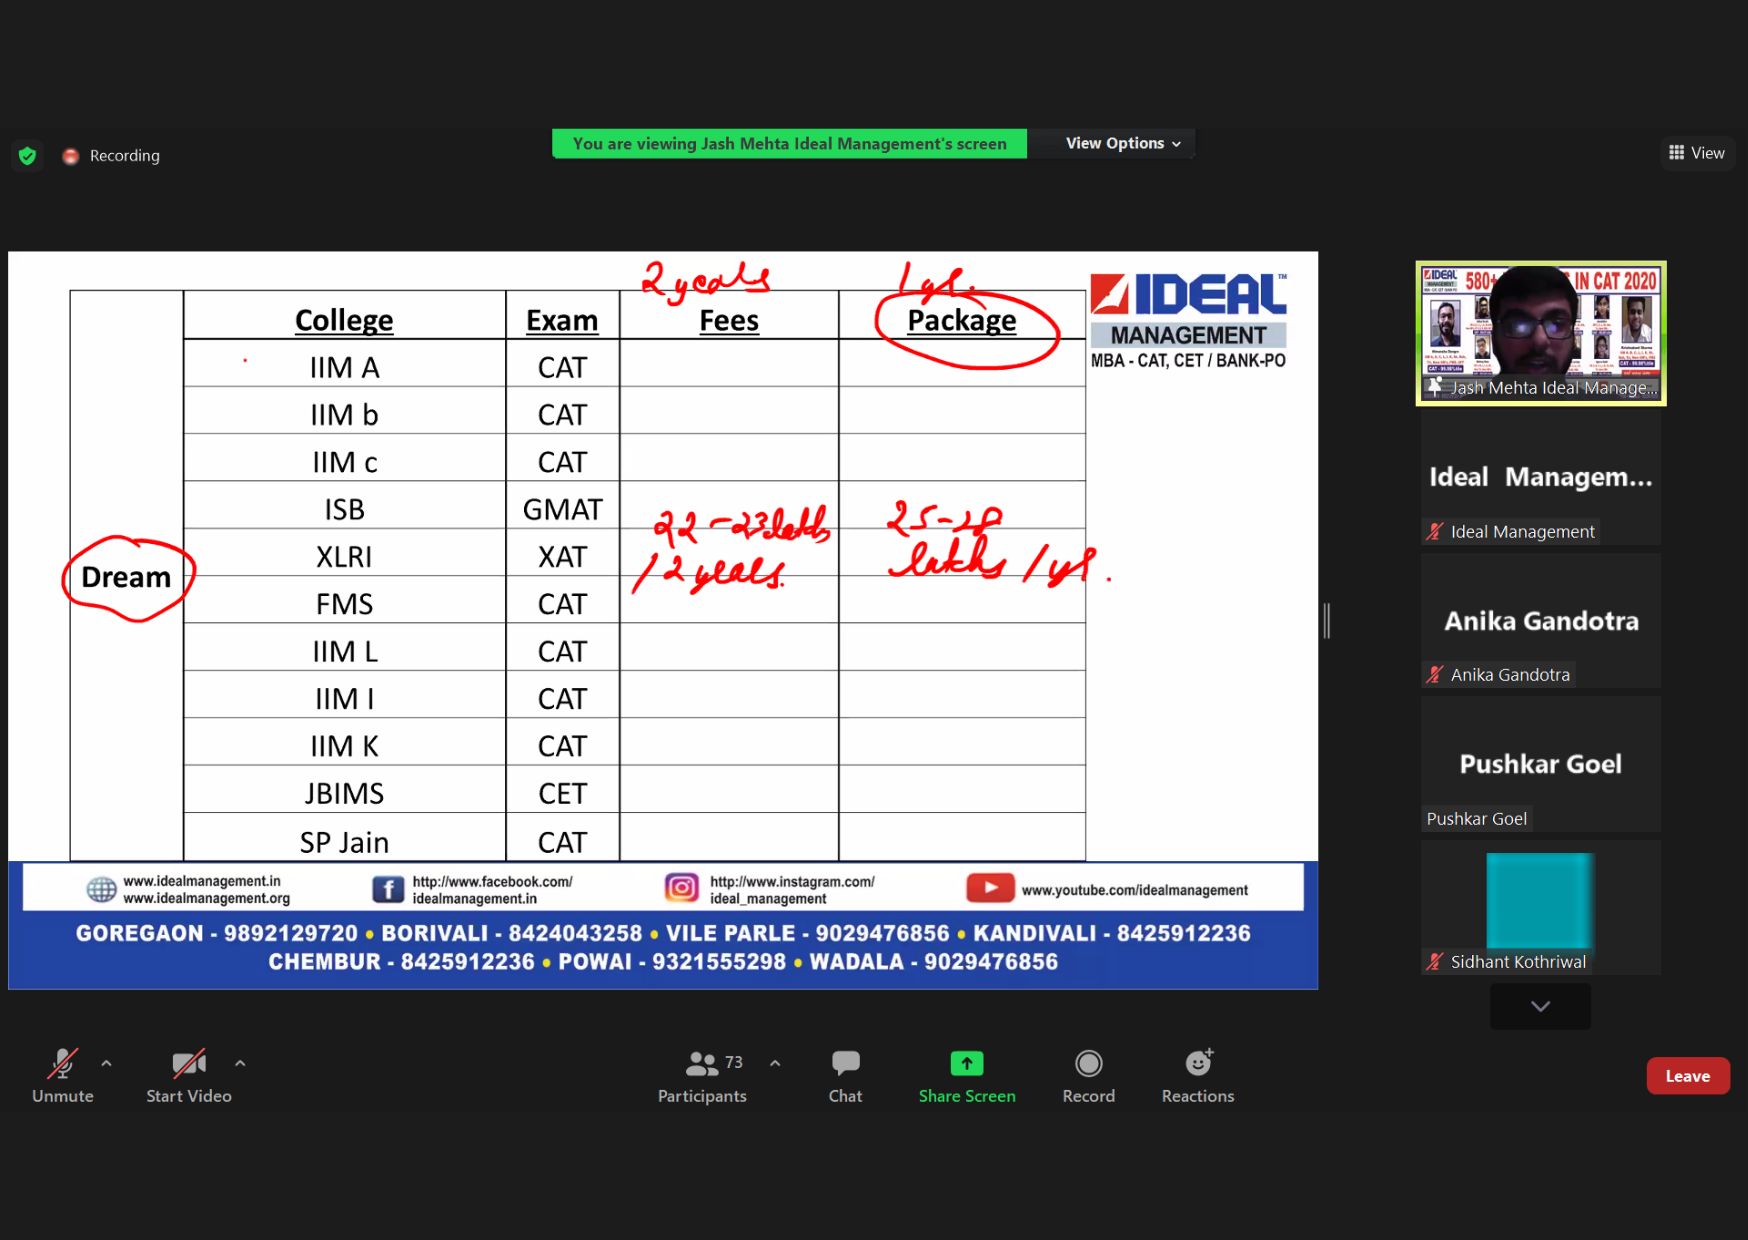Click the IIM A college cell
Viewport: 1748px width, 1240px height.
[344, 367]
